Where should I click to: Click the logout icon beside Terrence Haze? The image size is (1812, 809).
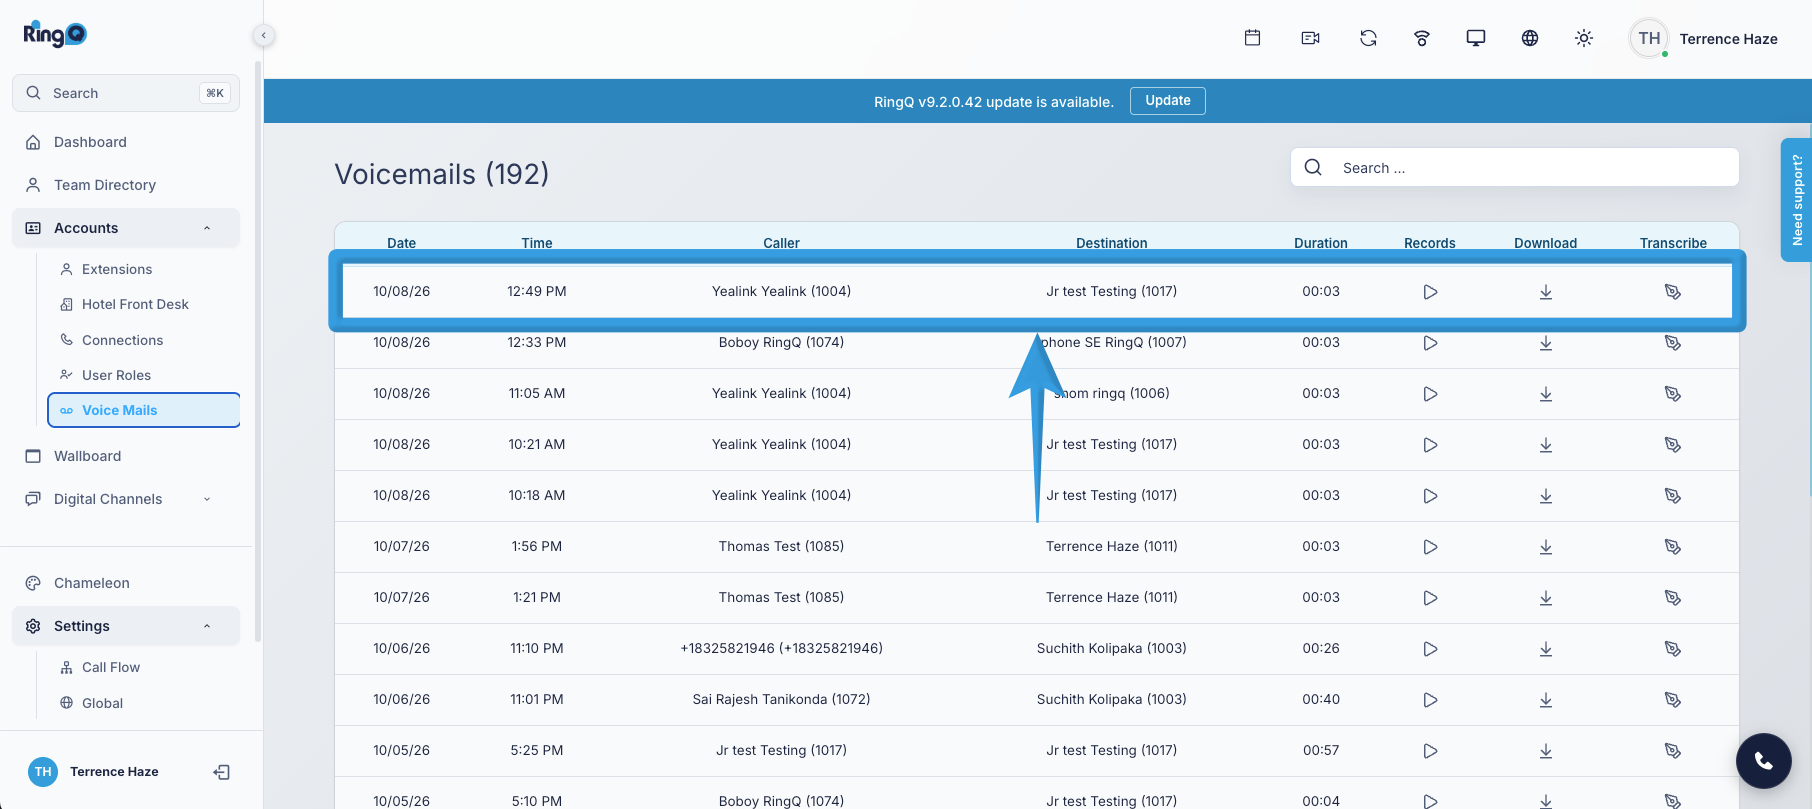[222, 772]
